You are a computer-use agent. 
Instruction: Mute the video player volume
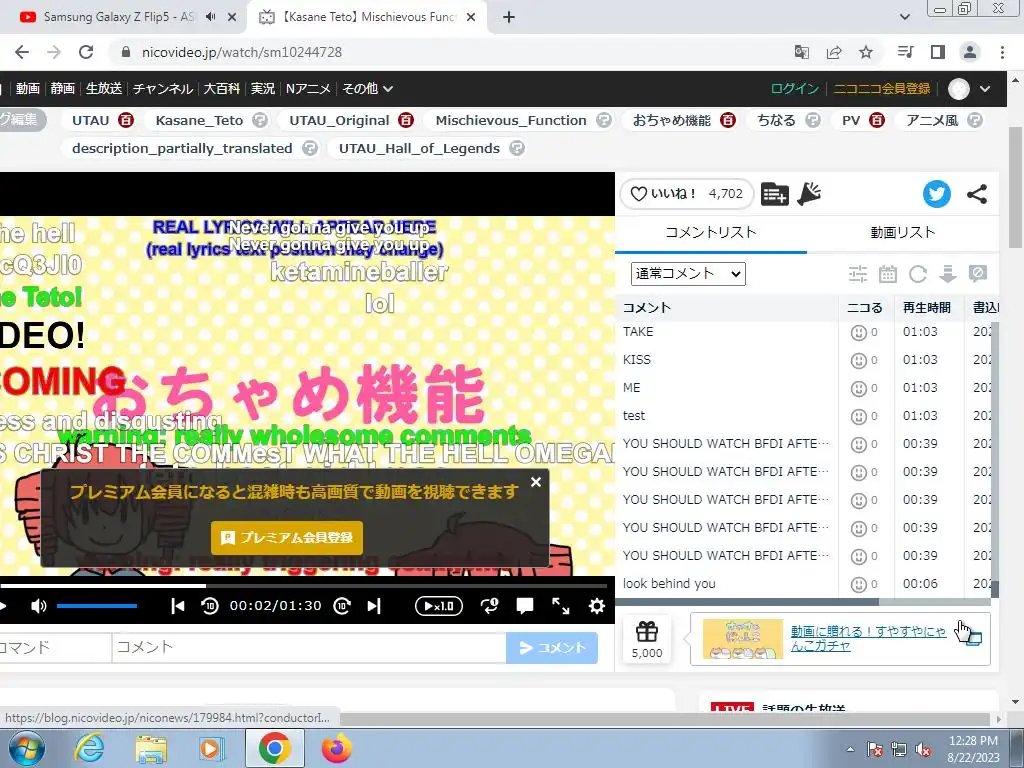coord(39,606)
